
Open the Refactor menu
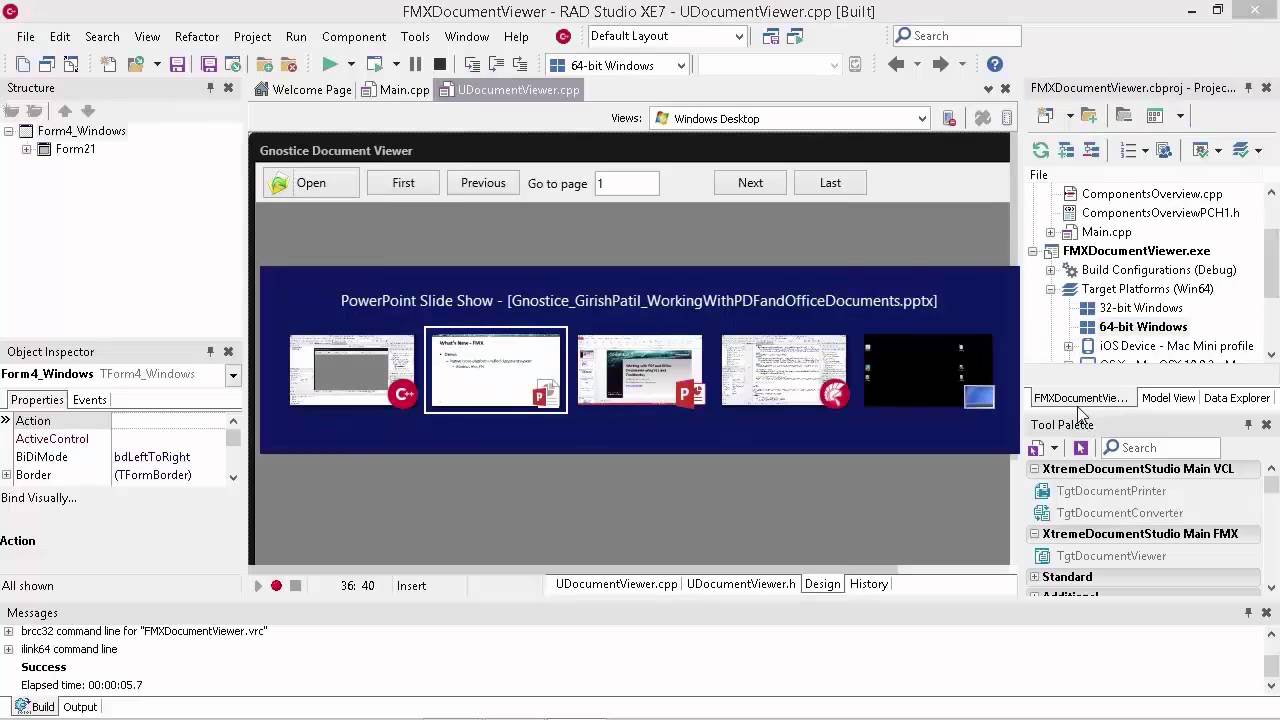(197, 36)
